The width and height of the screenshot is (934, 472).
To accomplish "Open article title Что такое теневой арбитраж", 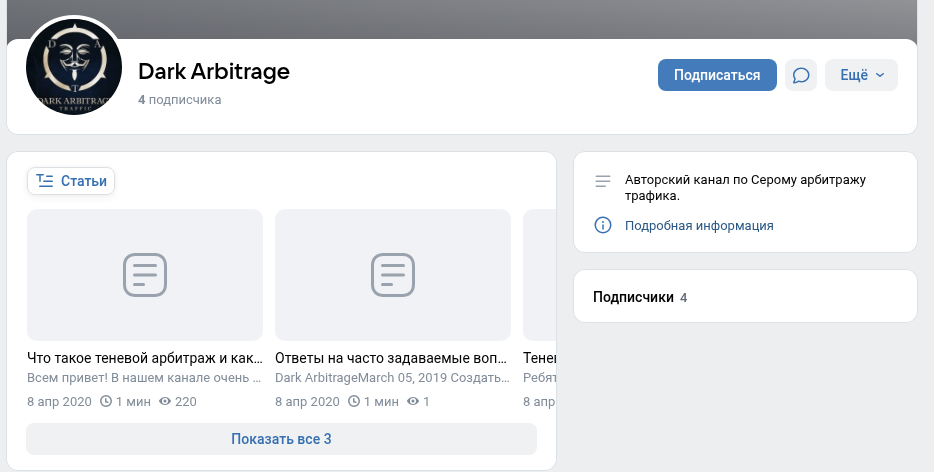I will click(145, 358).
